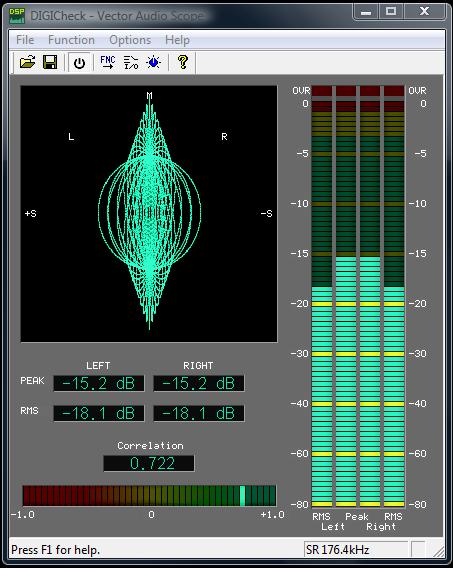Toggle the power start/stop button
Viewport: 453px width, 568px height.
(x=79, y=63)
